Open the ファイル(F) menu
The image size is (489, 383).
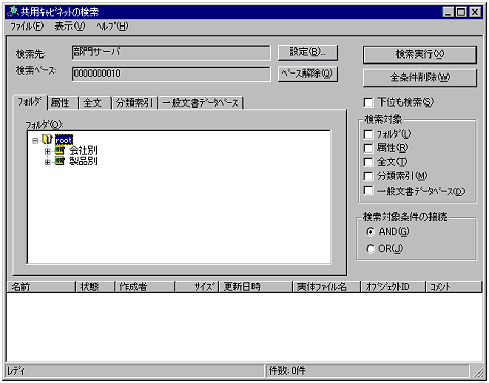click(27, 26)
